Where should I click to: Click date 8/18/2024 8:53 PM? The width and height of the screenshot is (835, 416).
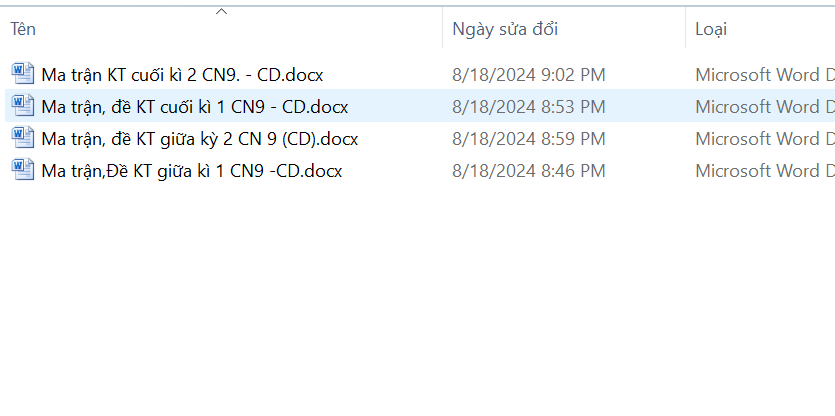tap(529, 107)
